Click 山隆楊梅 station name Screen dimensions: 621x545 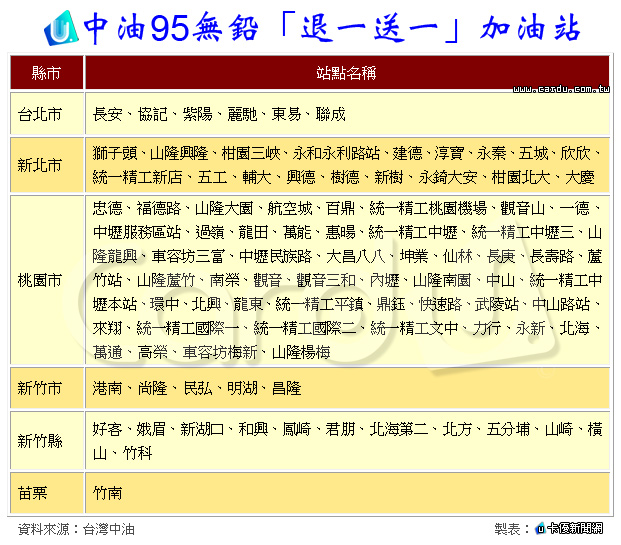[x=301, y=352]
